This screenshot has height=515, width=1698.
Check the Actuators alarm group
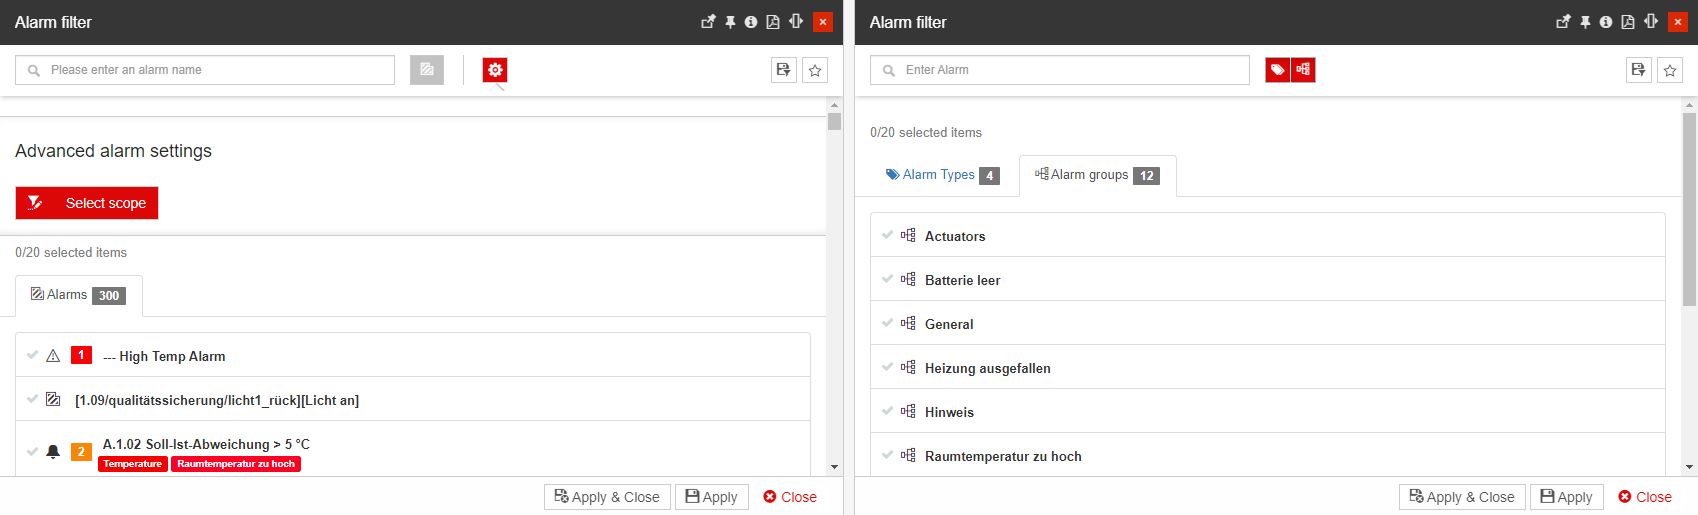coord(887,235)
